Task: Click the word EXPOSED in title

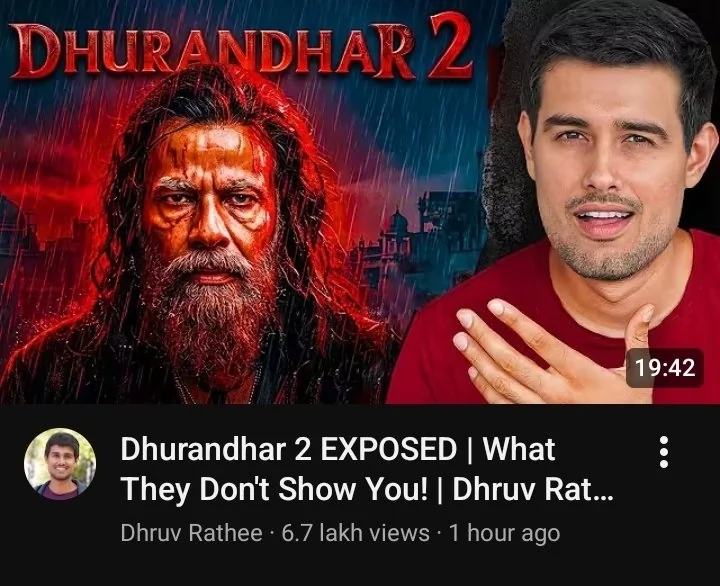Action: point(388,450)
